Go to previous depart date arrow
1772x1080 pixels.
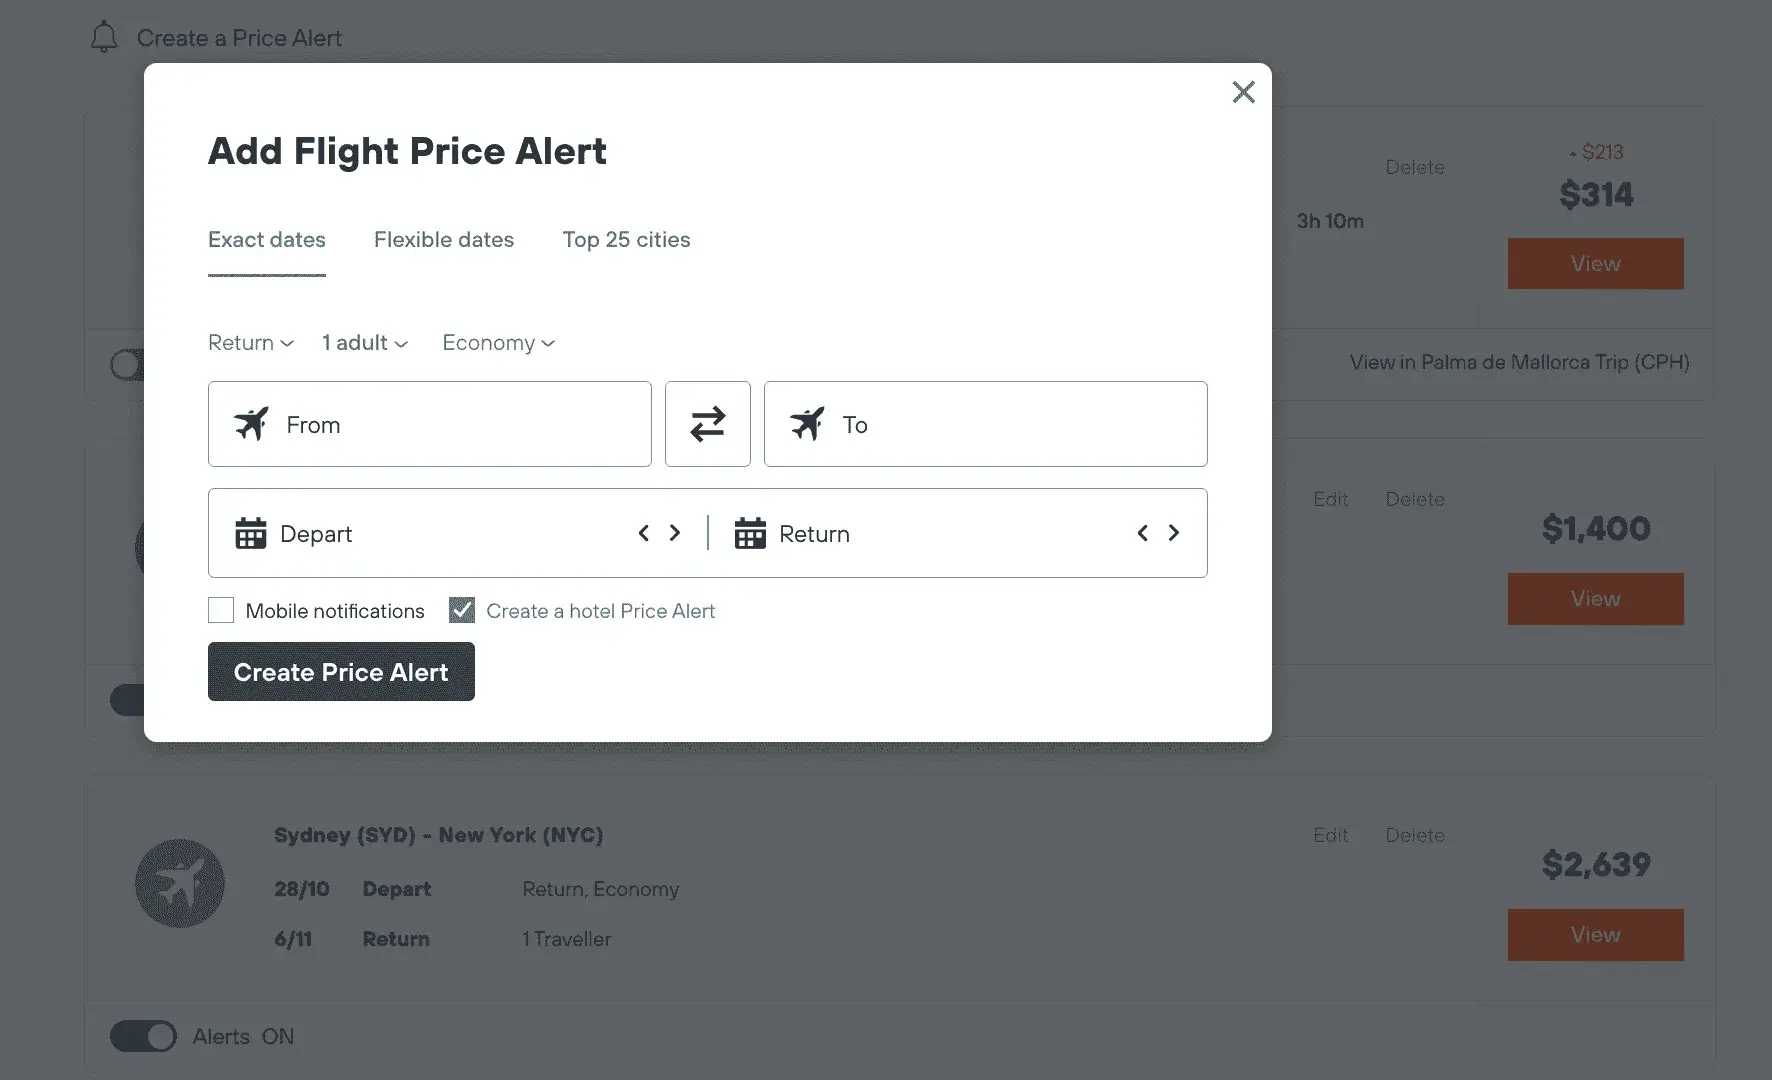(644, 533)
